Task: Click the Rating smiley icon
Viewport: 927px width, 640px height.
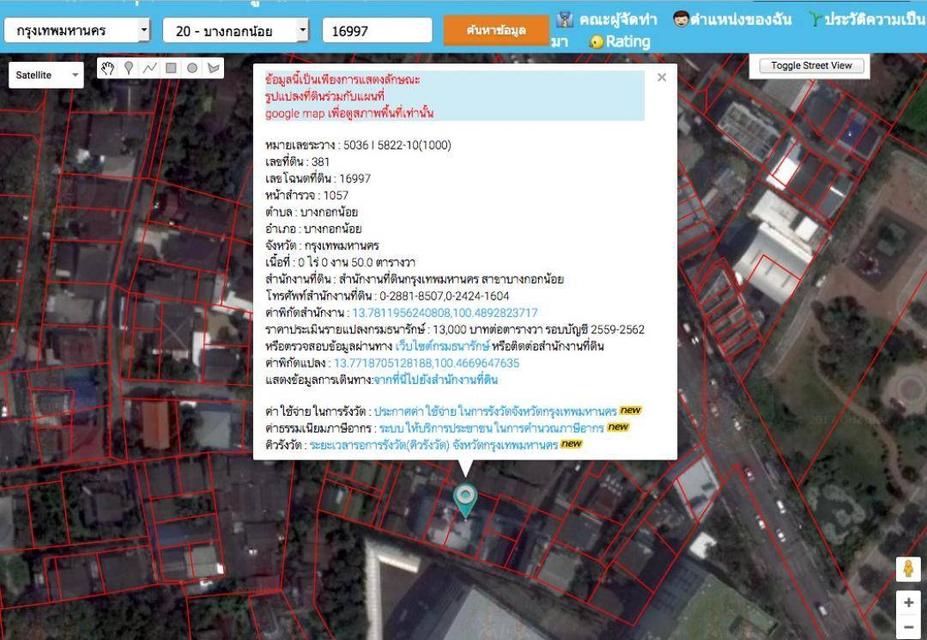Action: pos(596,42)
